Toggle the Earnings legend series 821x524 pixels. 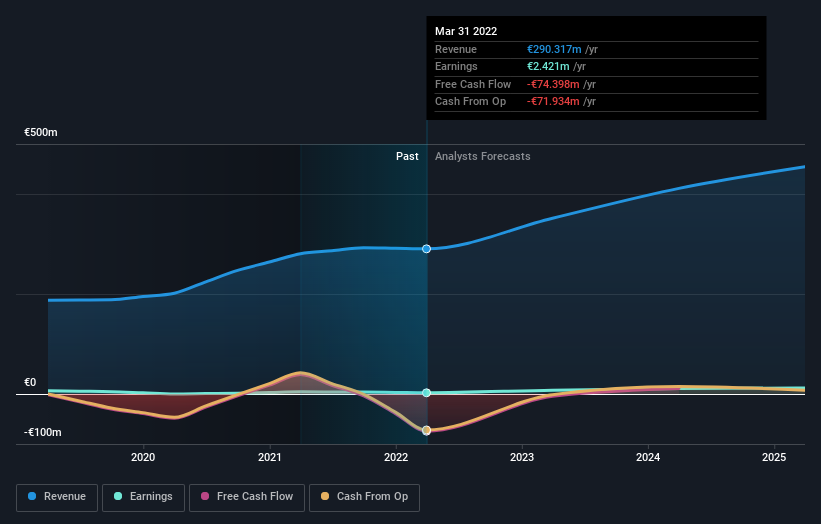(x=143, y=497)
